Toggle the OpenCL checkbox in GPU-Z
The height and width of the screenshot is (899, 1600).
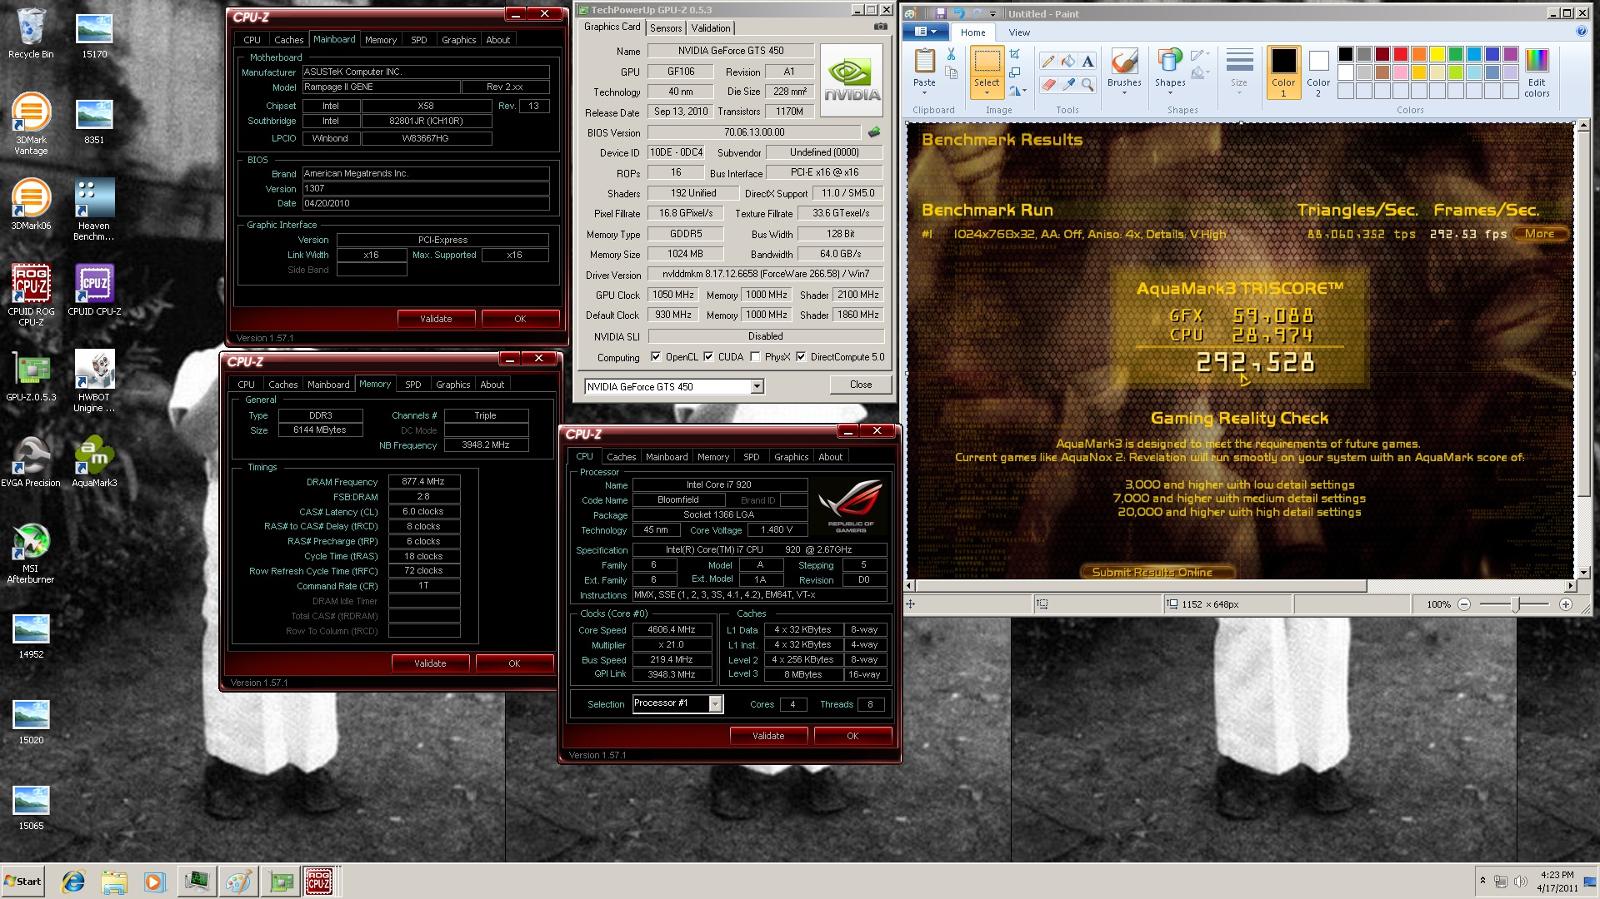click(656, 357)
